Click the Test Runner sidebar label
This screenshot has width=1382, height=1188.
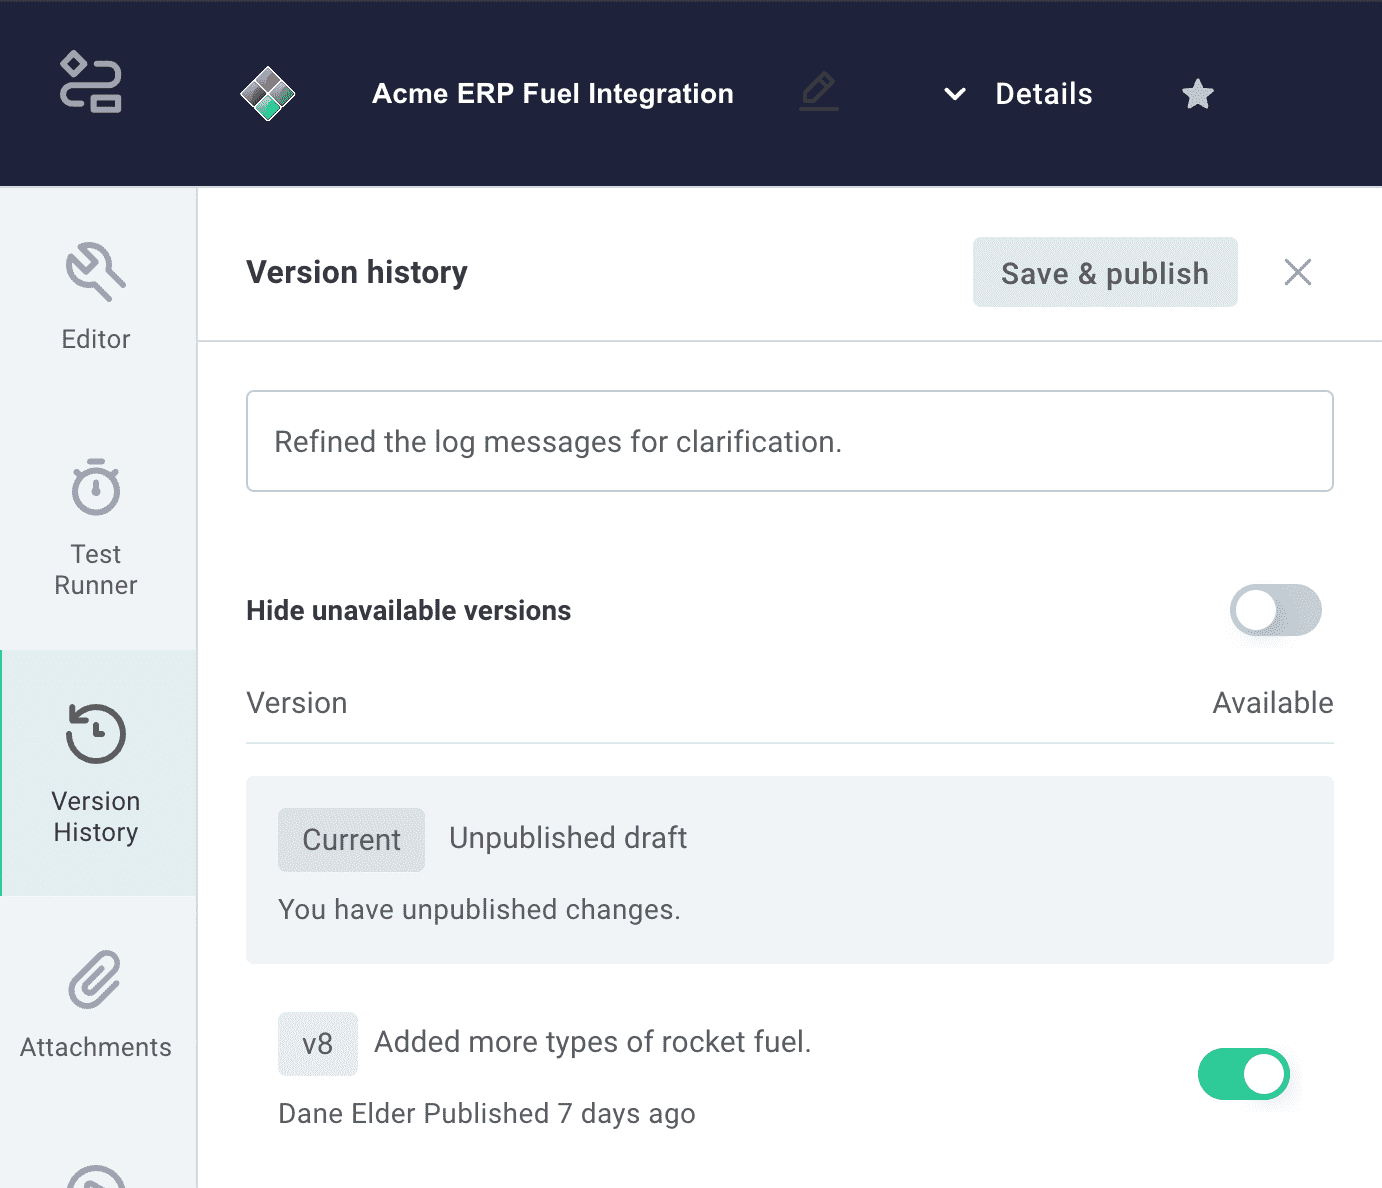[x=96, y=569]
